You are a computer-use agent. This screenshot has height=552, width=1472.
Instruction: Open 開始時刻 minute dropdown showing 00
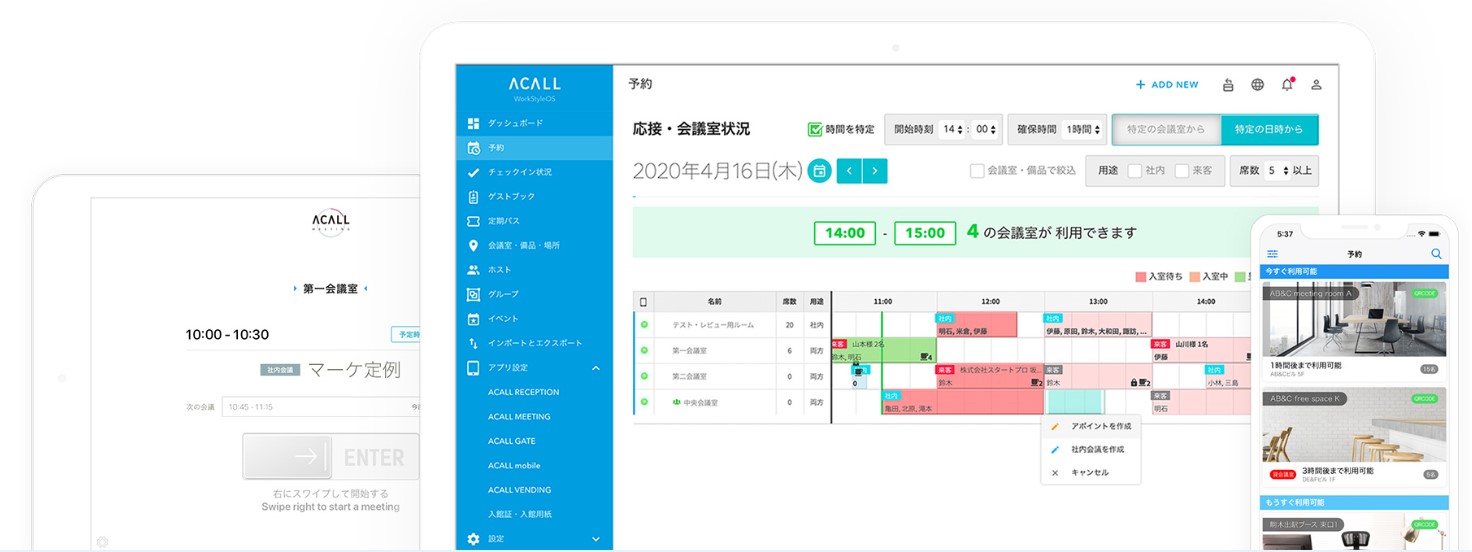(x=987, y=129)
